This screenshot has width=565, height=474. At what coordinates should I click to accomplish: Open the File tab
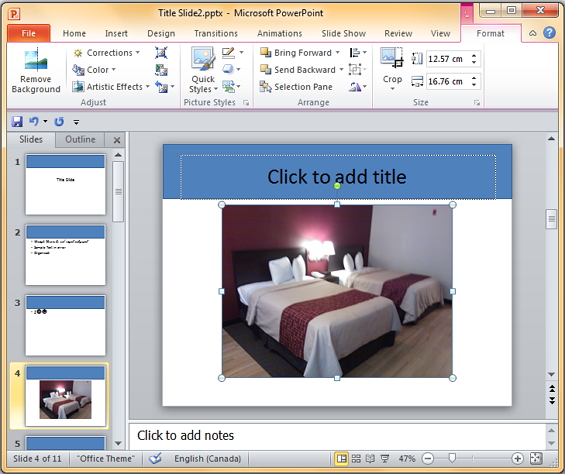pos(28,33)
